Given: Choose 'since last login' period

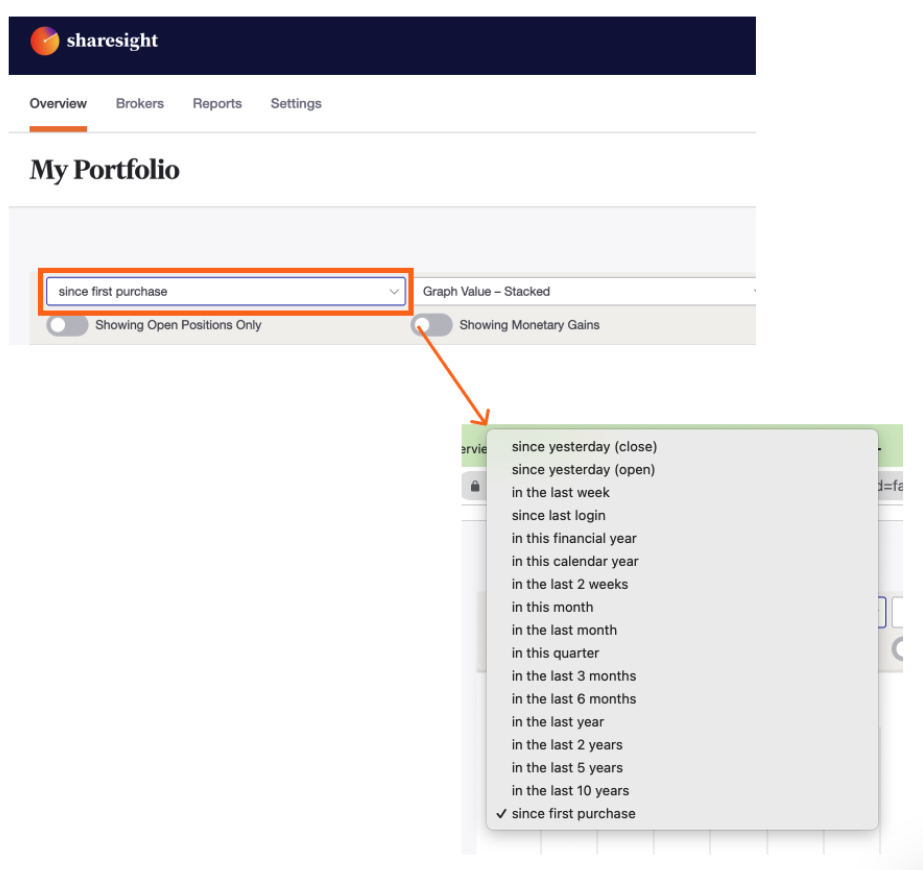Looking at the screenshot, I should (x=682, y=516).
